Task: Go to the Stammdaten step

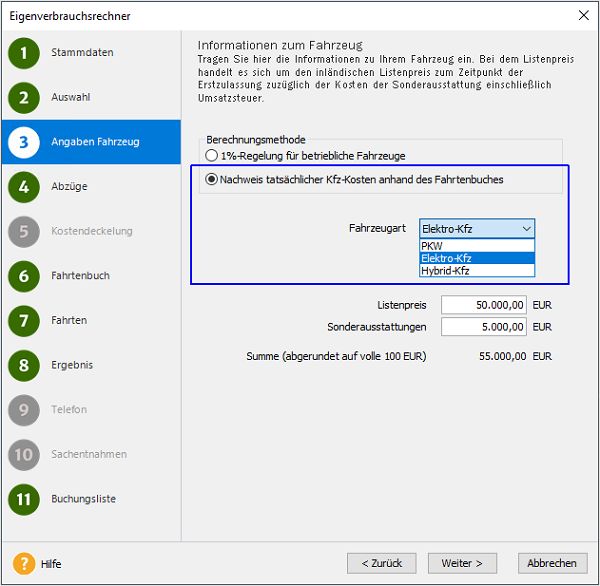Action: coord(82,52)
